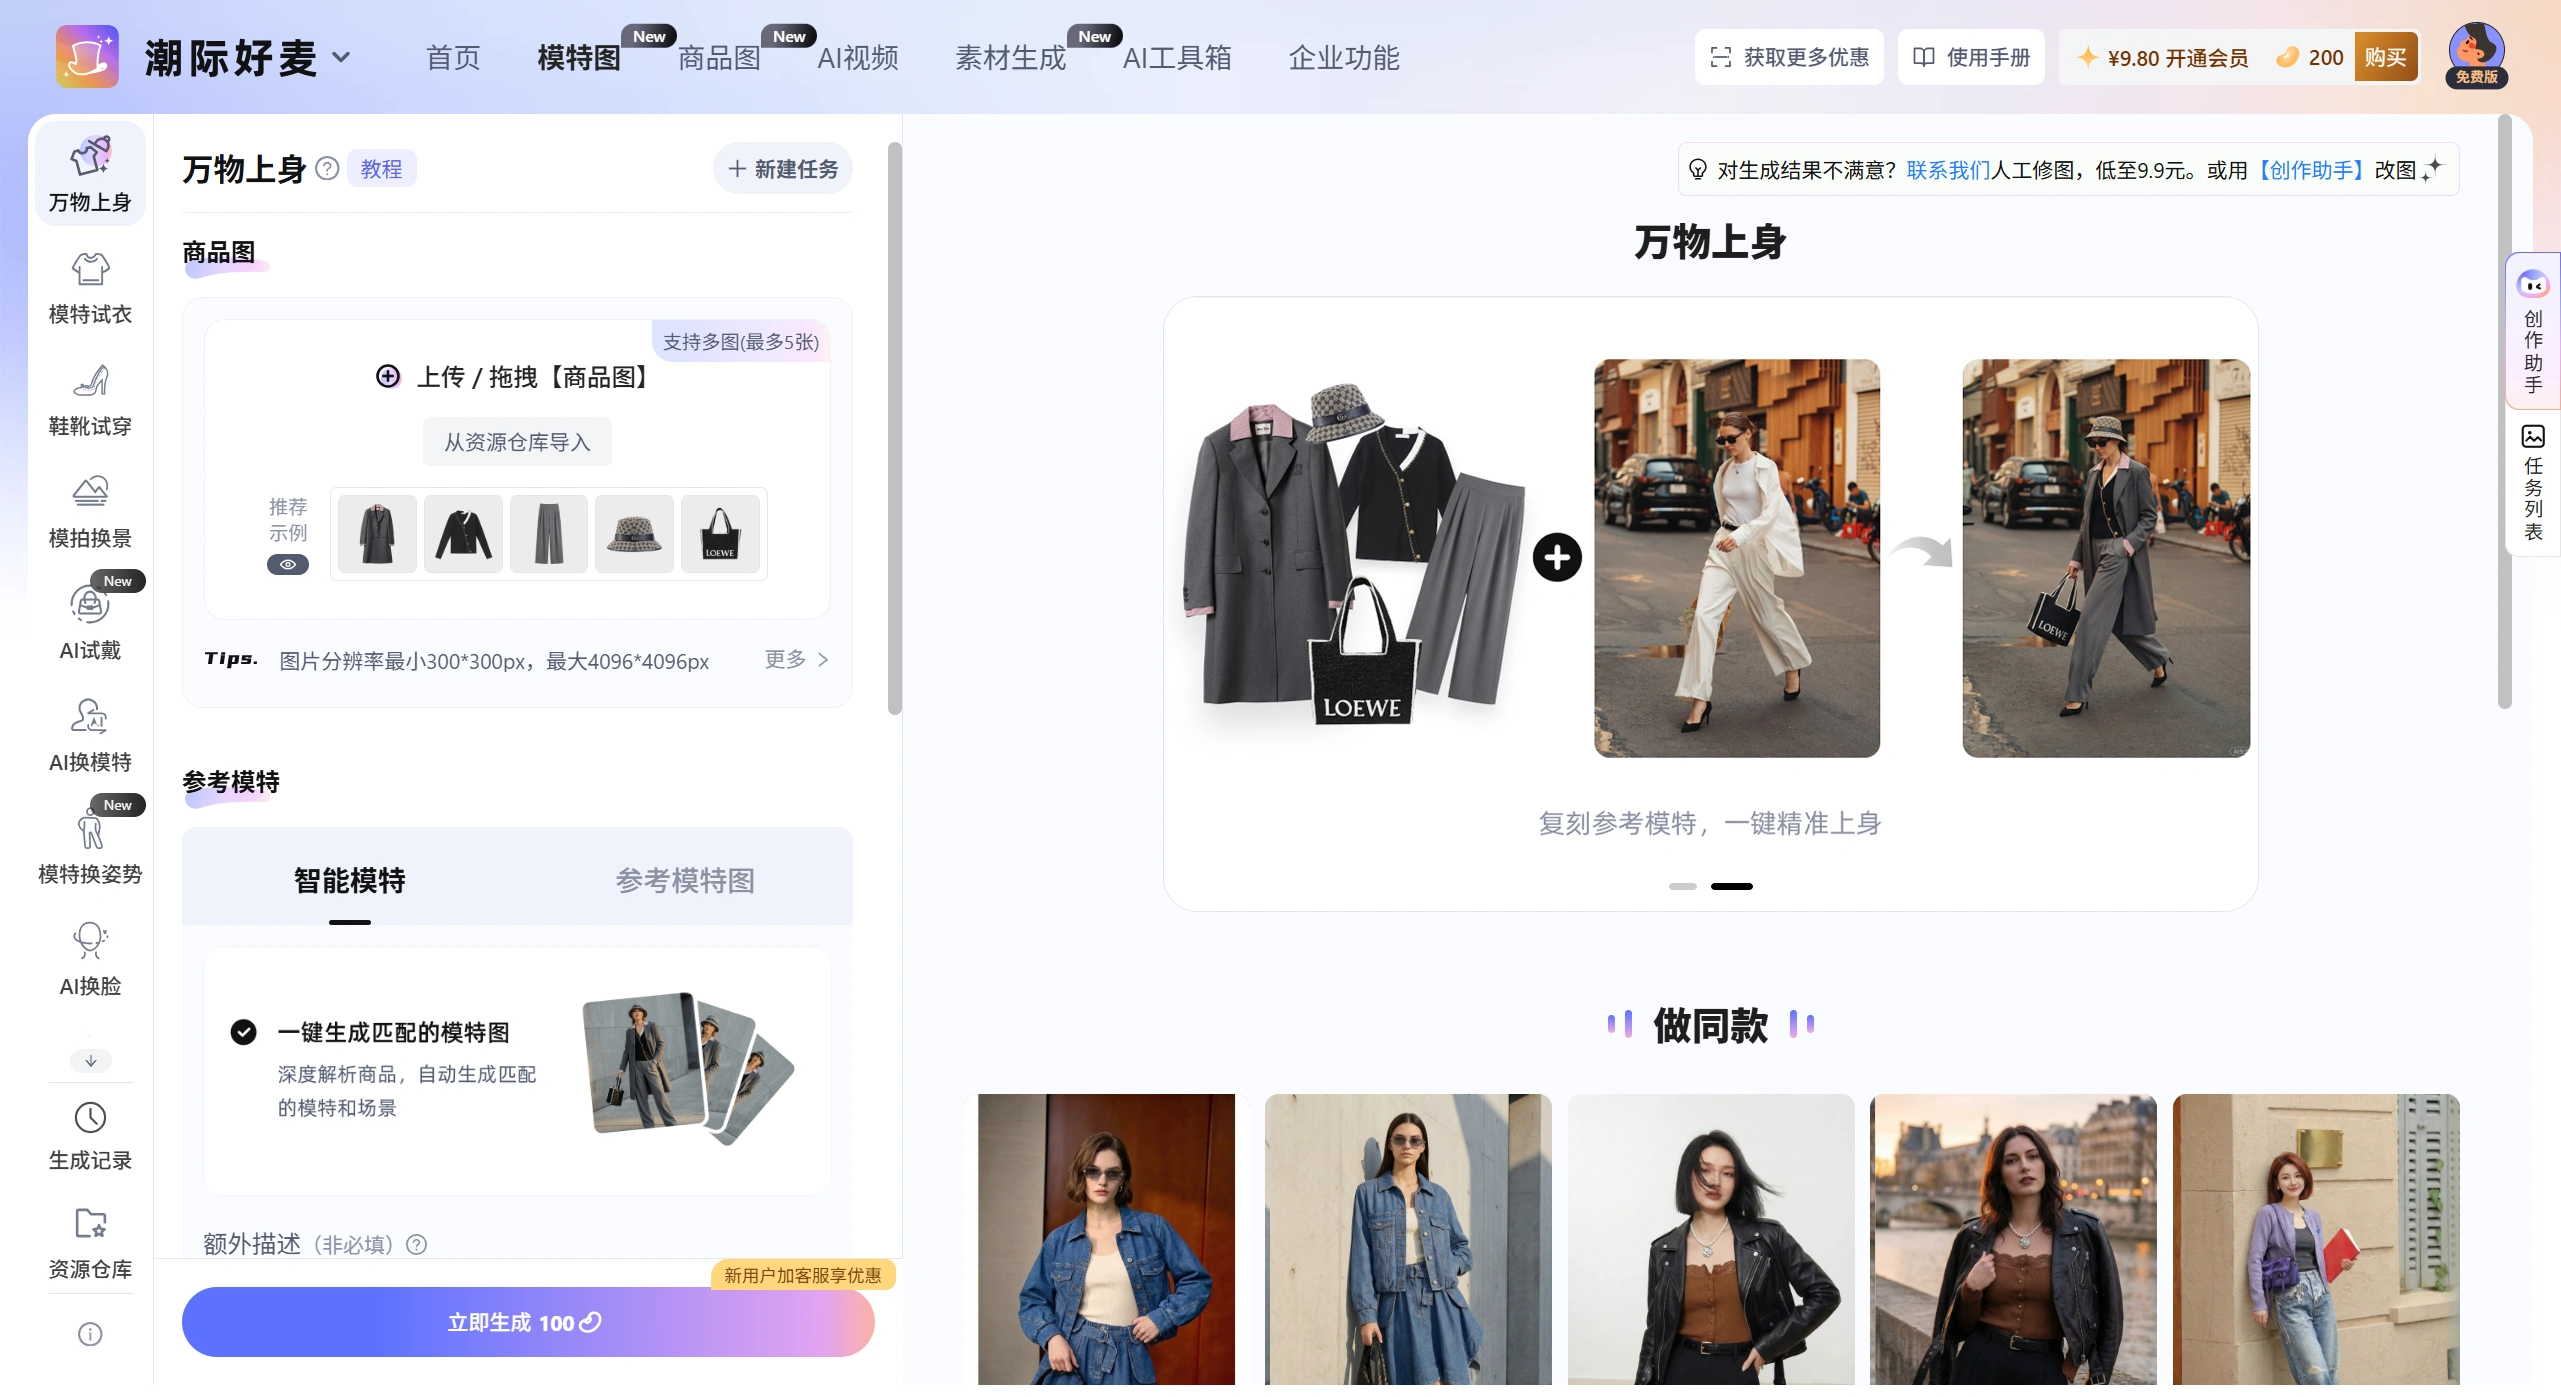The image size is (2561, 1397).
Task: Open 使用手册 manual
Action: pos(1971,57)
